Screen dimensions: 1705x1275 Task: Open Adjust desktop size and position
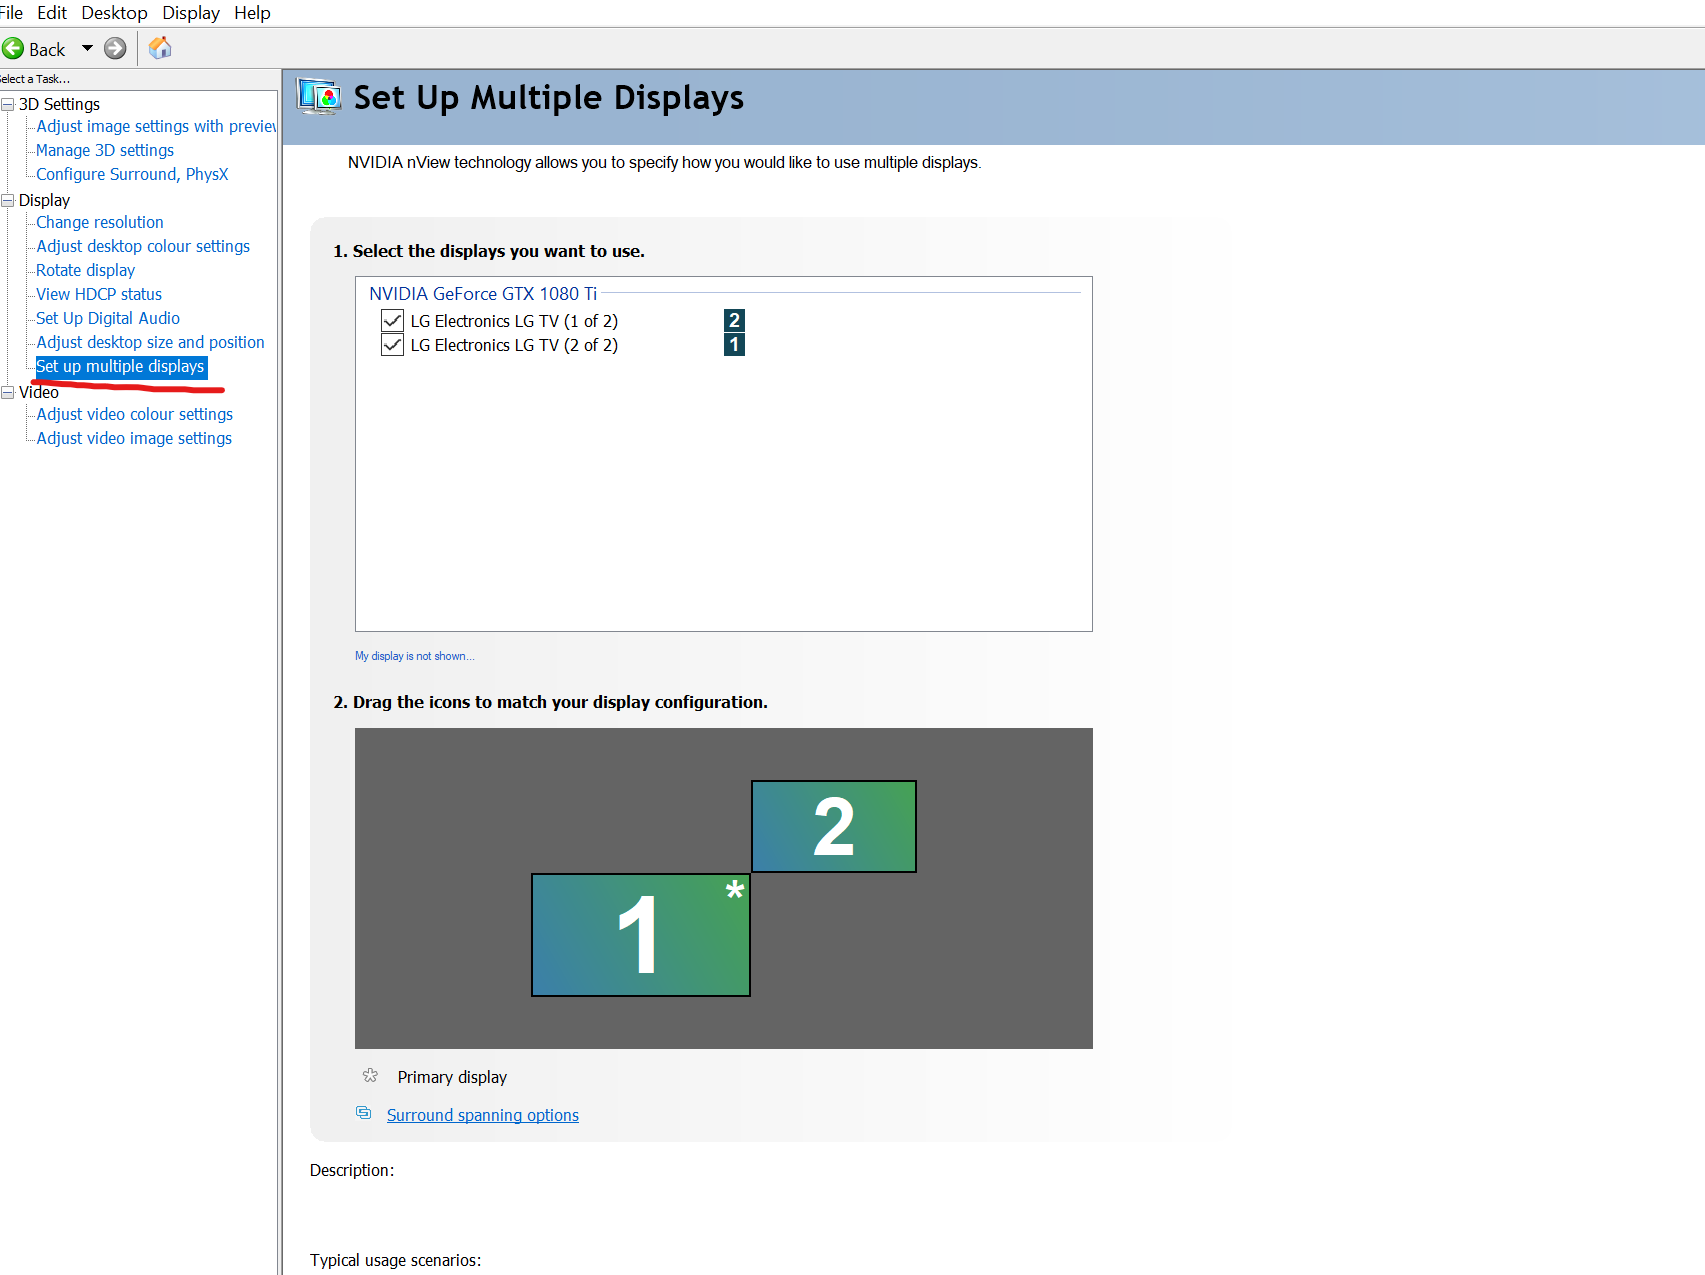pyautogui.click(x=150, y=342)
